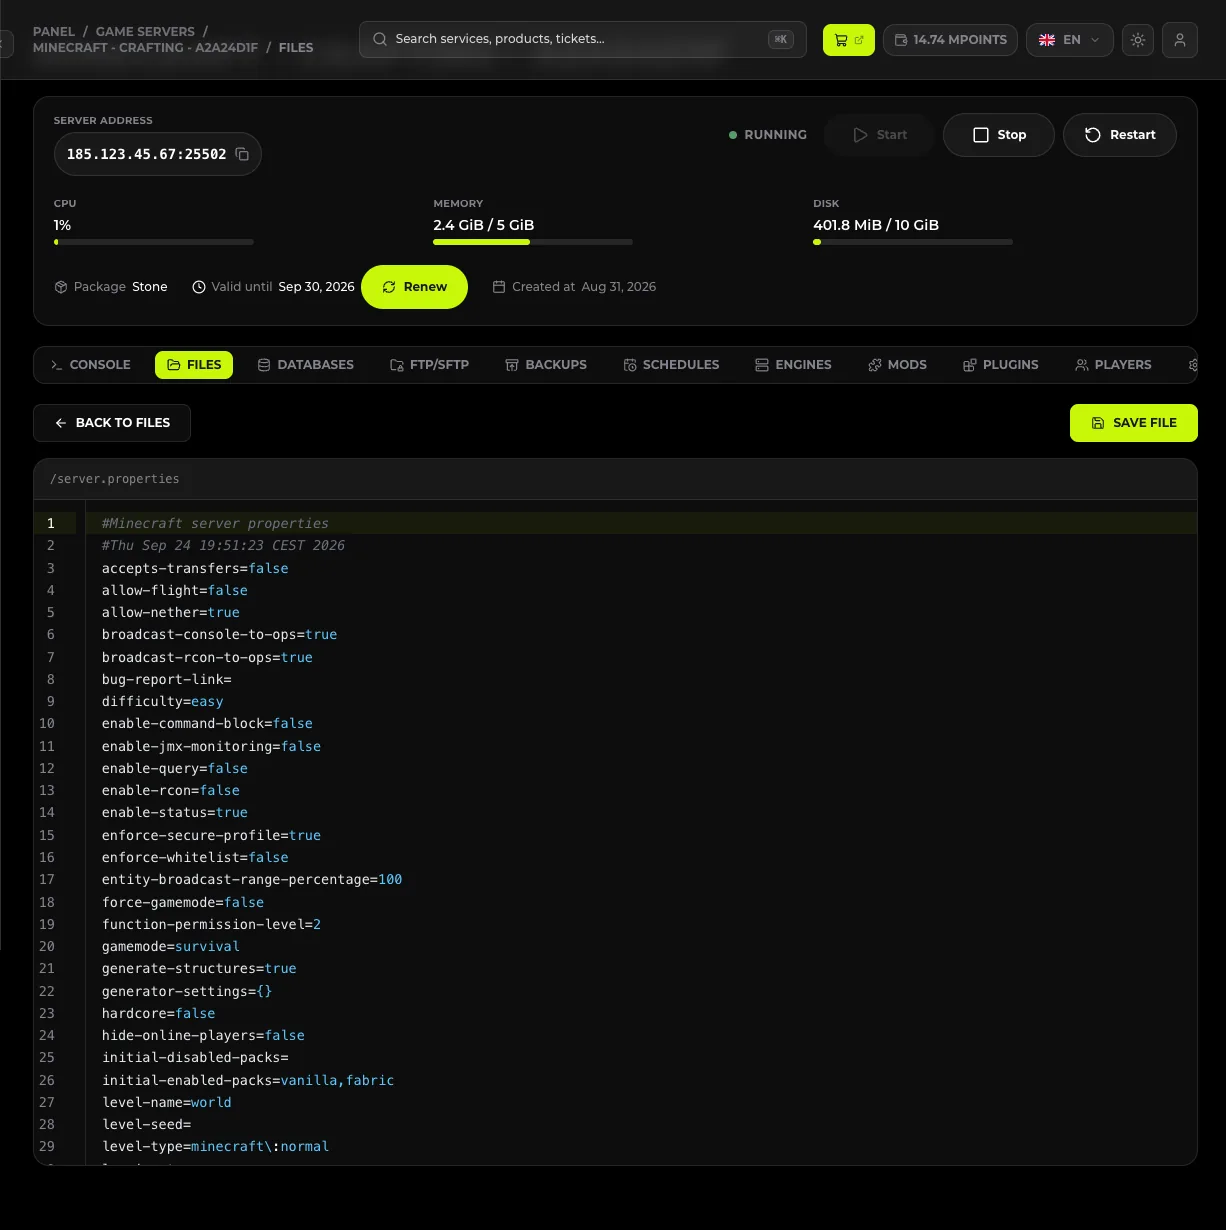Stop the server
The width and height of the screenshot is (1226, 1230).
tap(999, 135)
